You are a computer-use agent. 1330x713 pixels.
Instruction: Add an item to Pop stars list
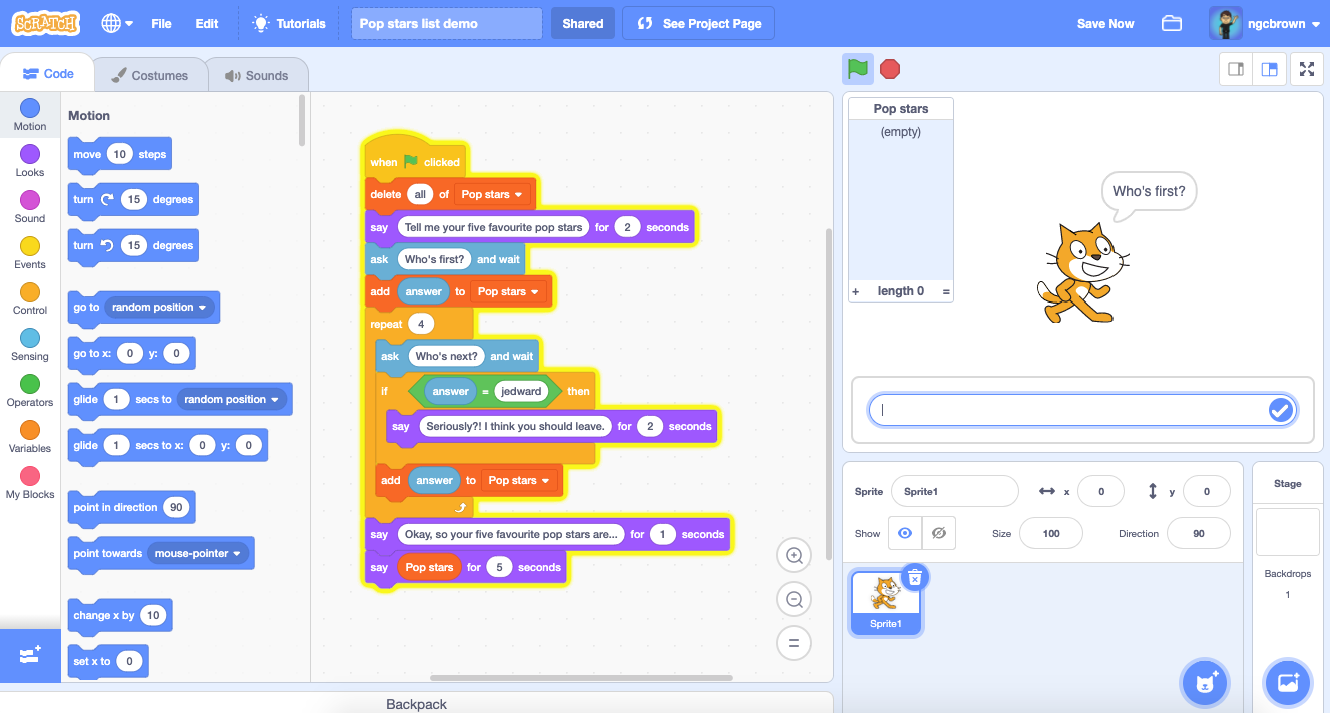tap(856, 291)
